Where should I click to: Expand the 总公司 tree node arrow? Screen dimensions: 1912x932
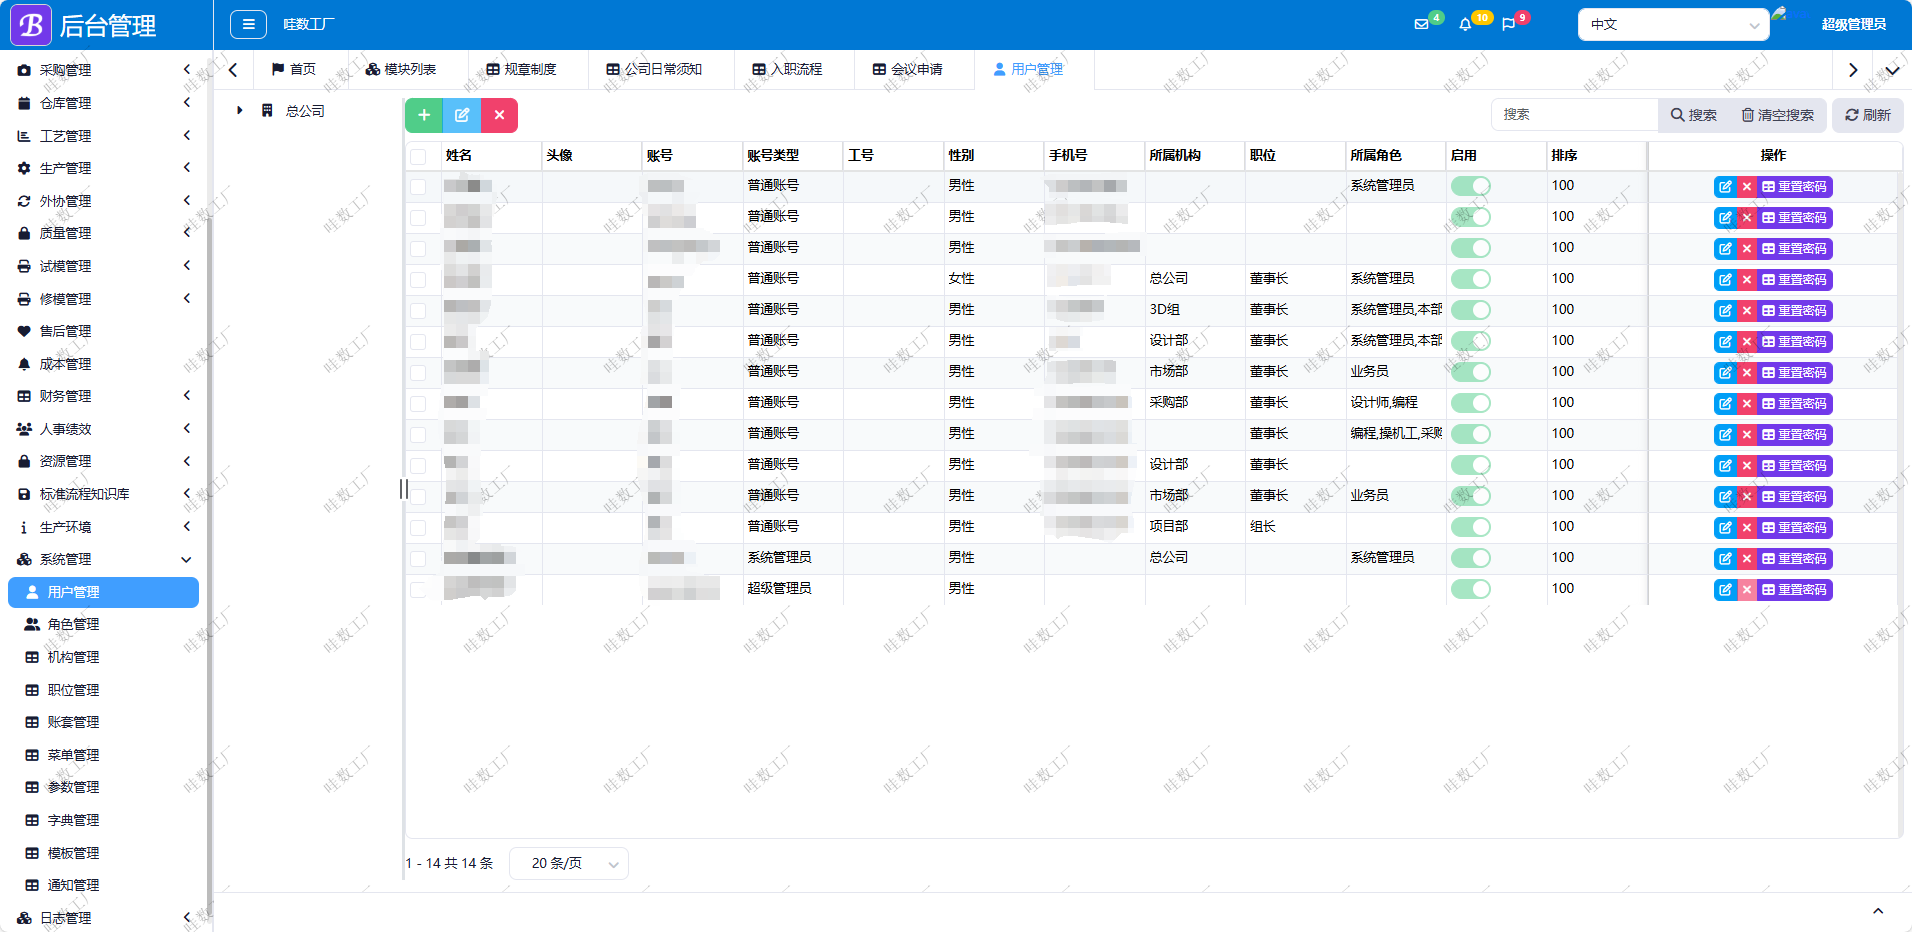240,111
